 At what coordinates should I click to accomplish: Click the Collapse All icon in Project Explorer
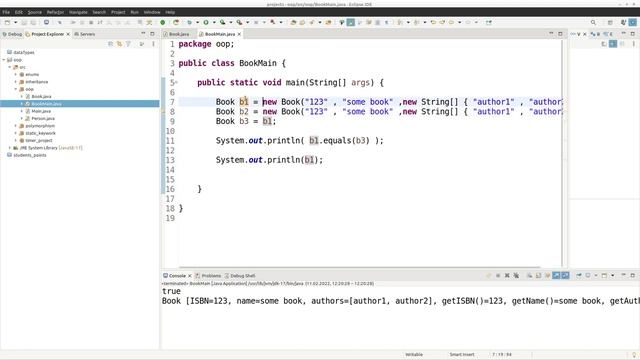111,44
